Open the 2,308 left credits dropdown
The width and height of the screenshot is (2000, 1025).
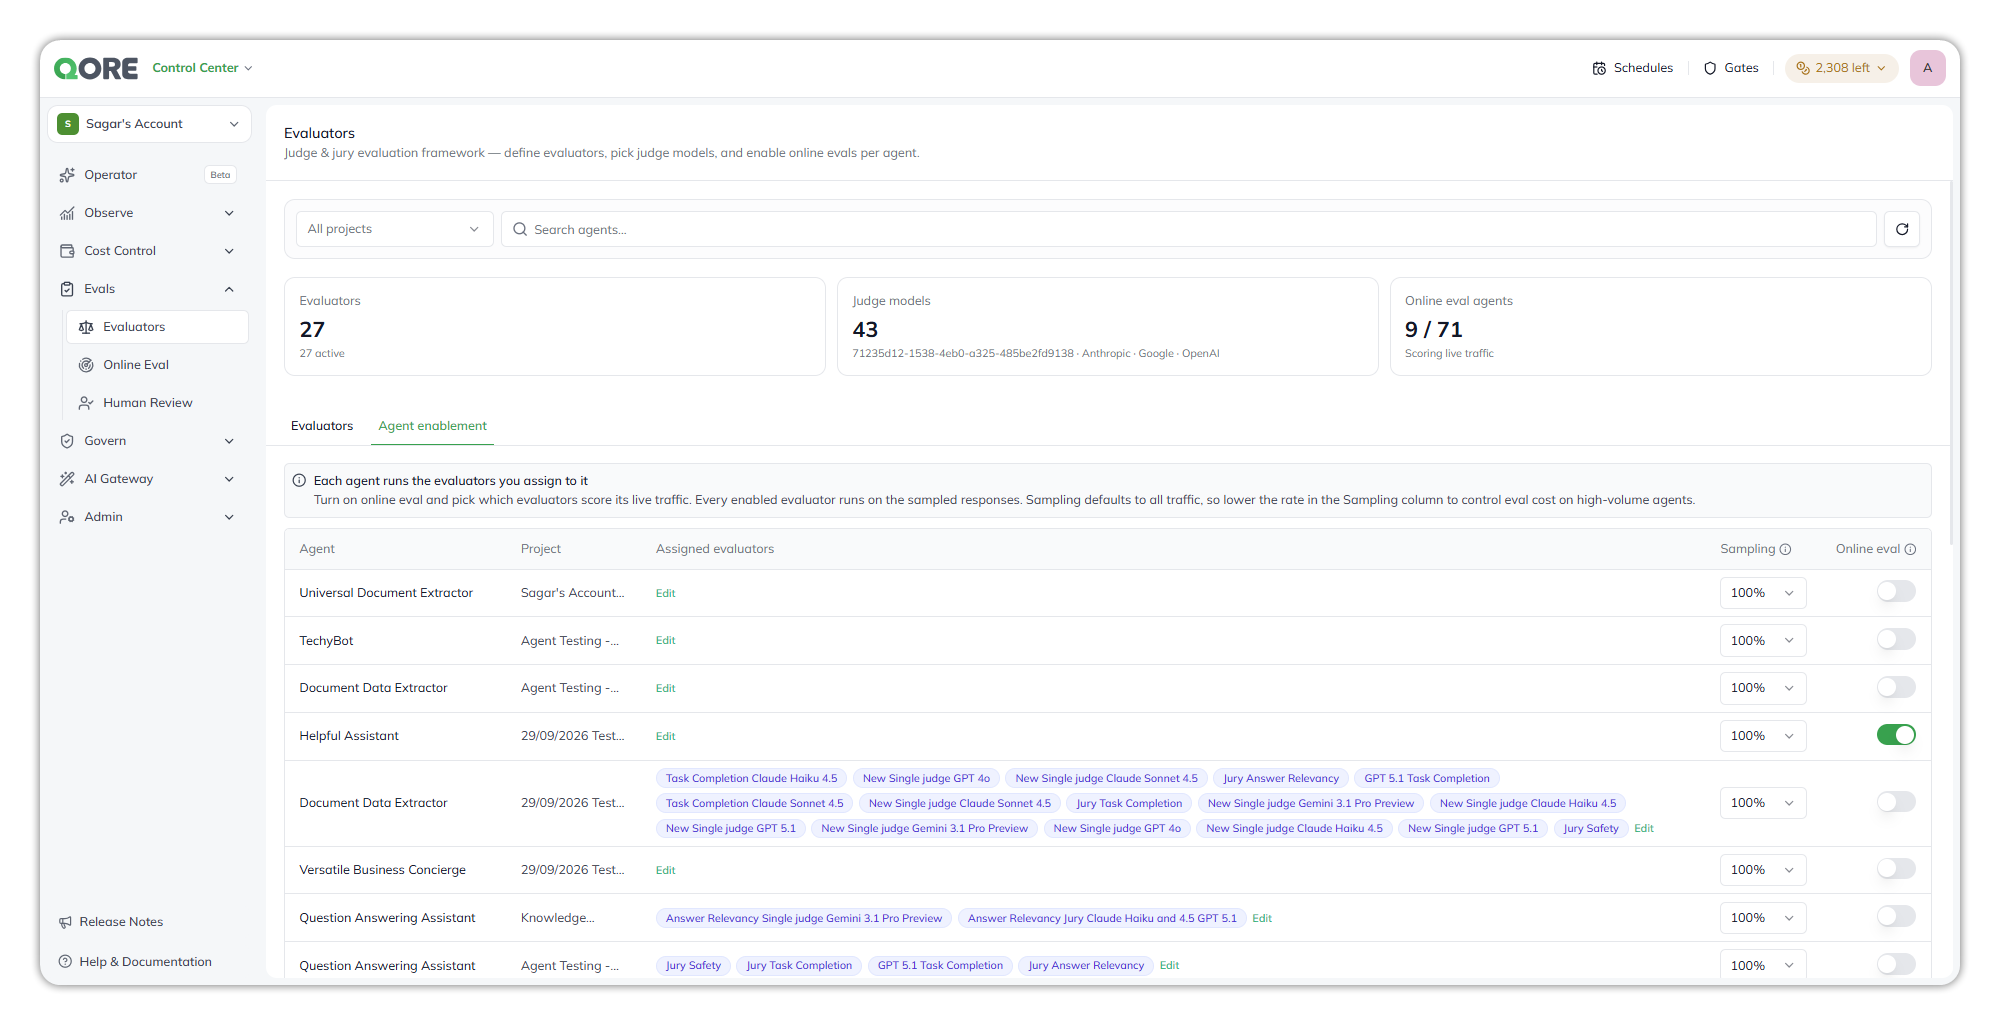(x=1841, y=68)
